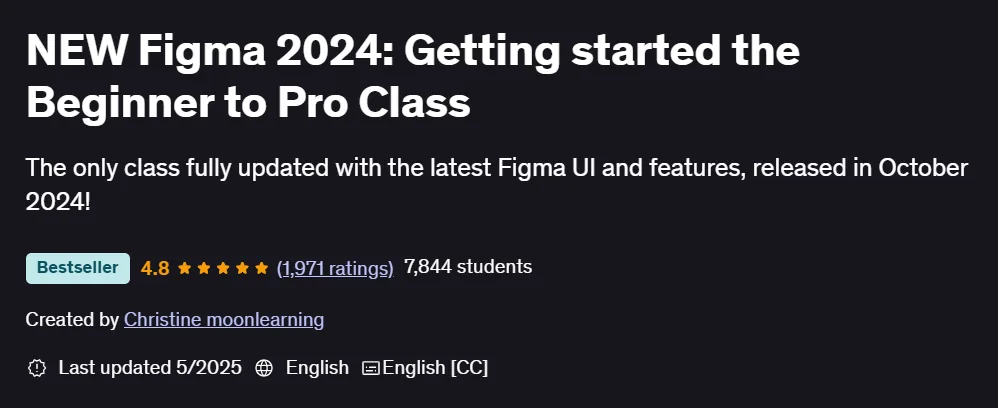This screenshot has width=998, height=408.
Task: Click the globe language icon
Action: 264,368
